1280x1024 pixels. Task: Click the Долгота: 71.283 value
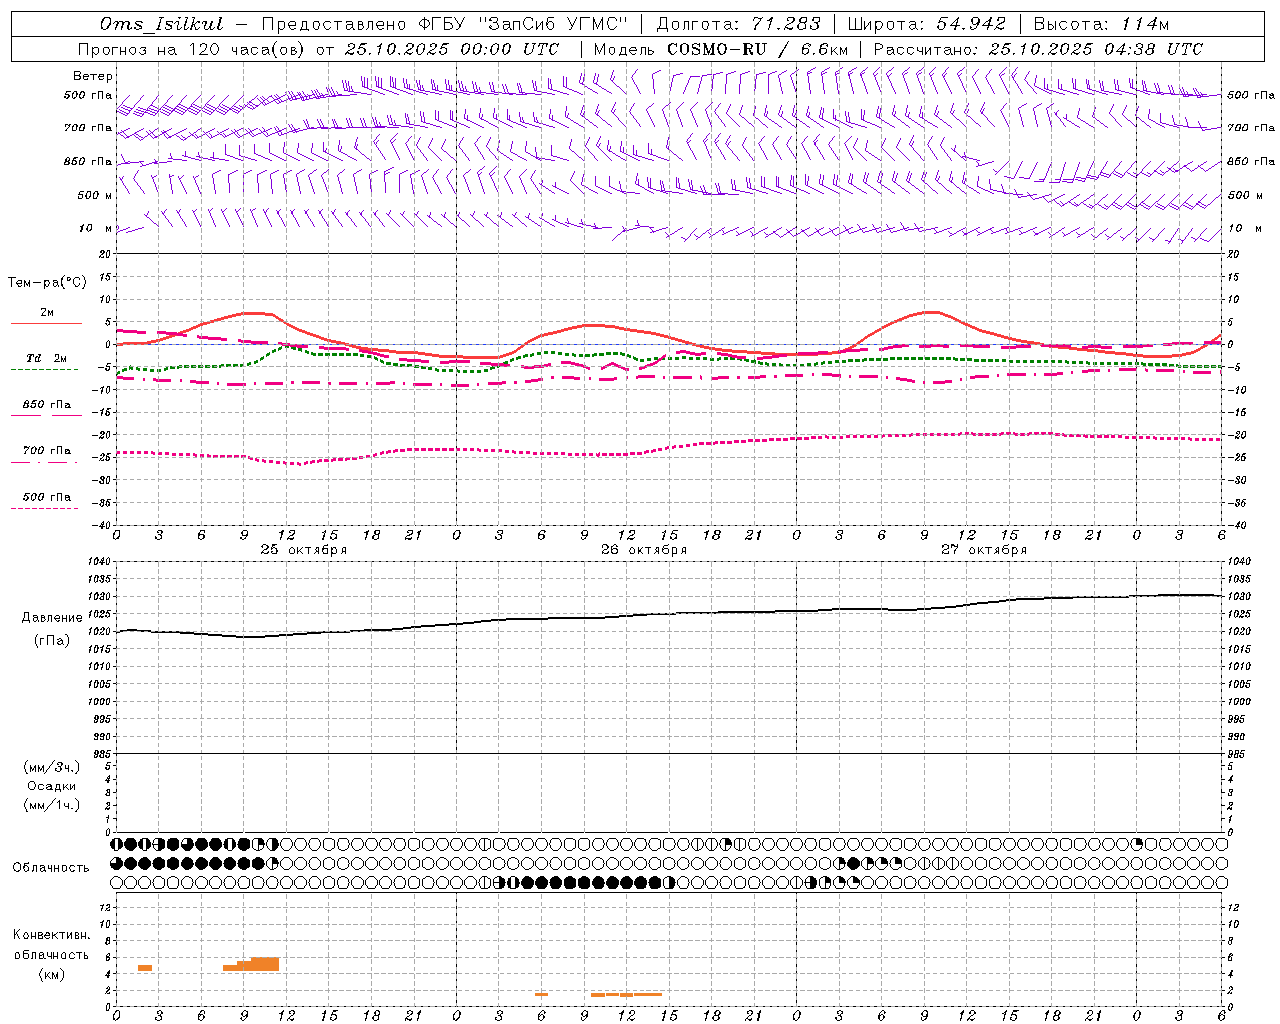738,24
